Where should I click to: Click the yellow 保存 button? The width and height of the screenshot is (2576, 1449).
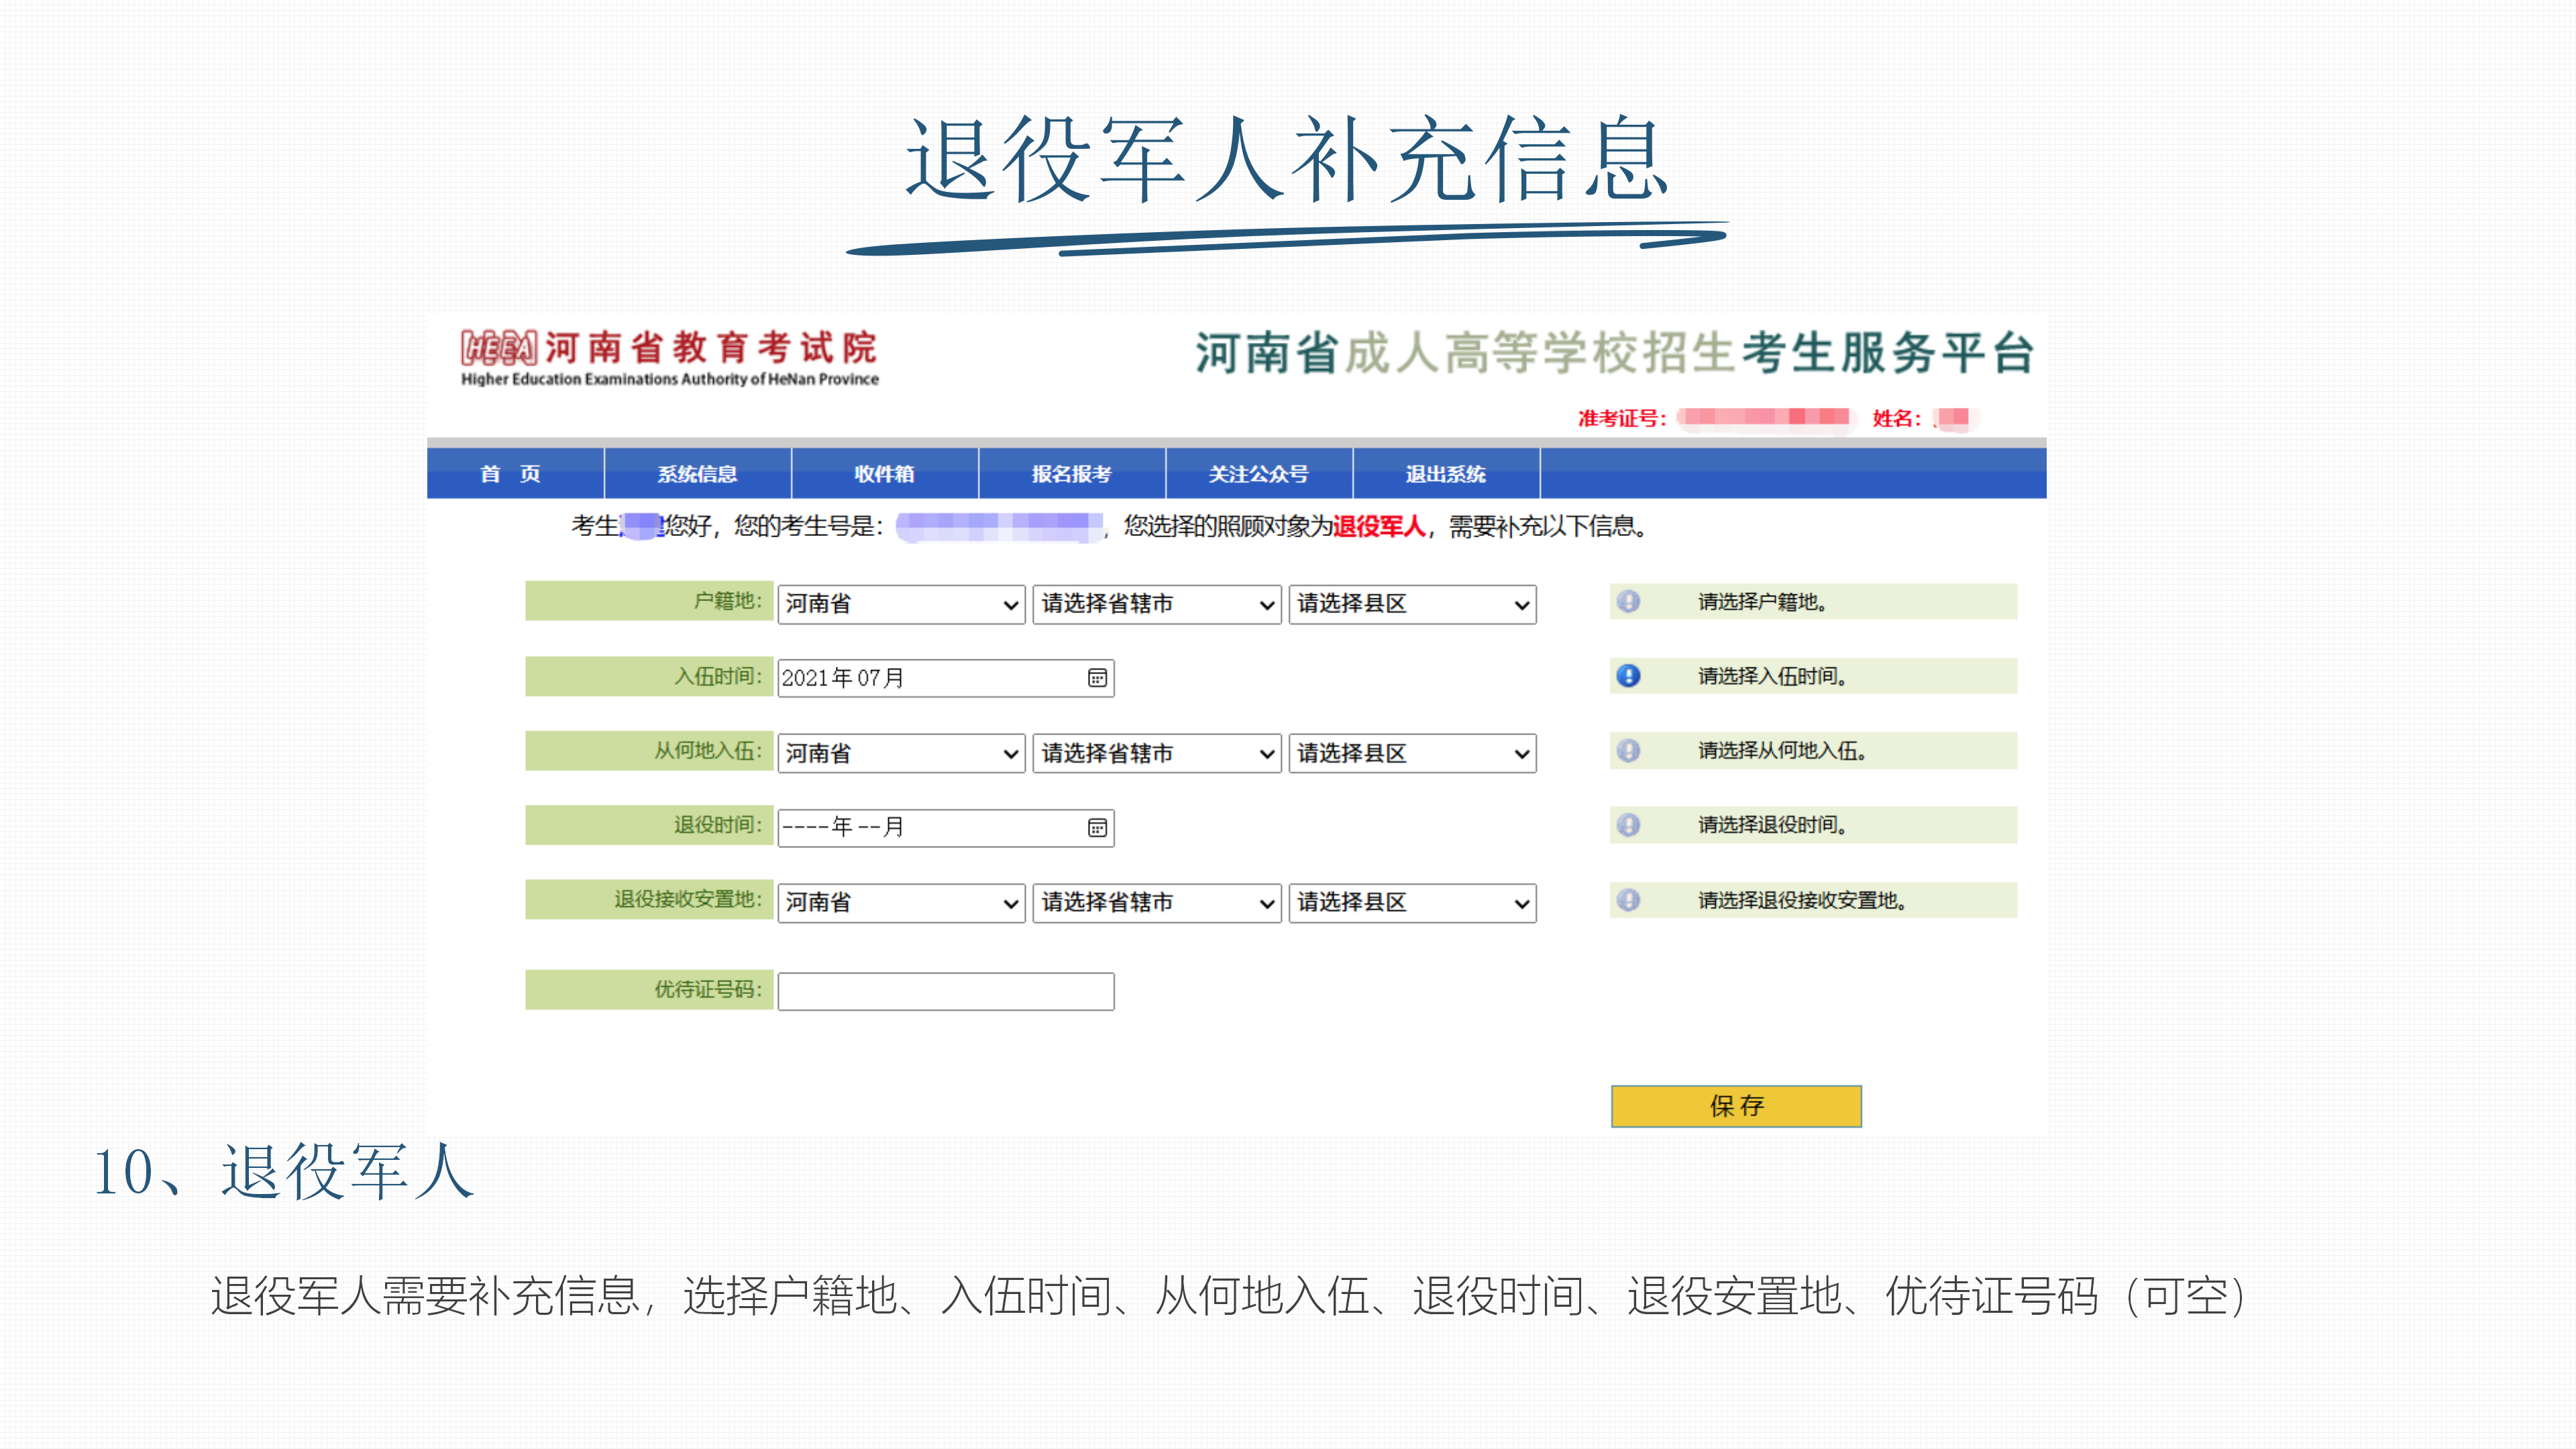(x=1736, y=1106)
